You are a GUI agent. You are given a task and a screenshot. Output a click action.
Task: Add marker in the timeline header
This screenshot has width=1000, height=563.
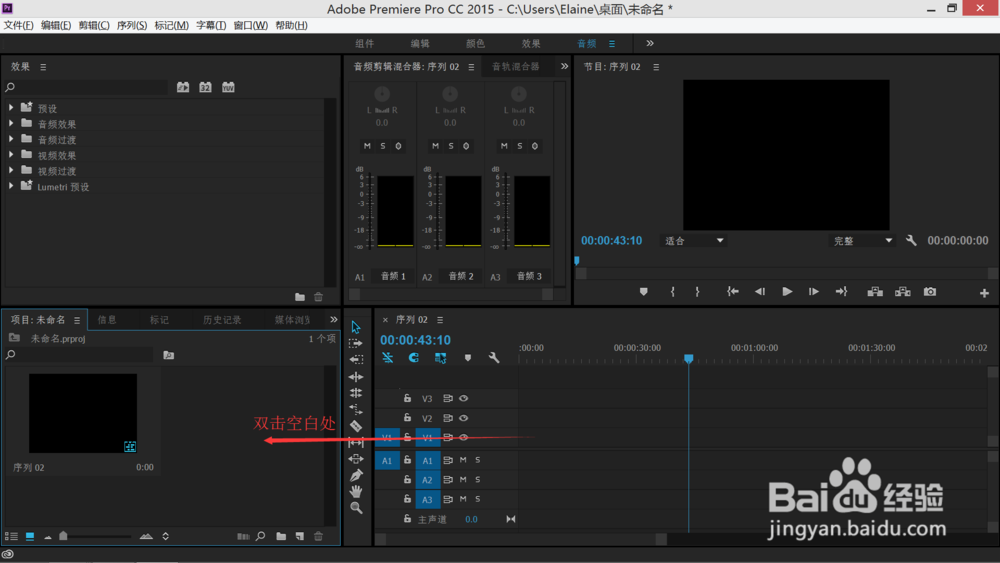pos(467,358)
